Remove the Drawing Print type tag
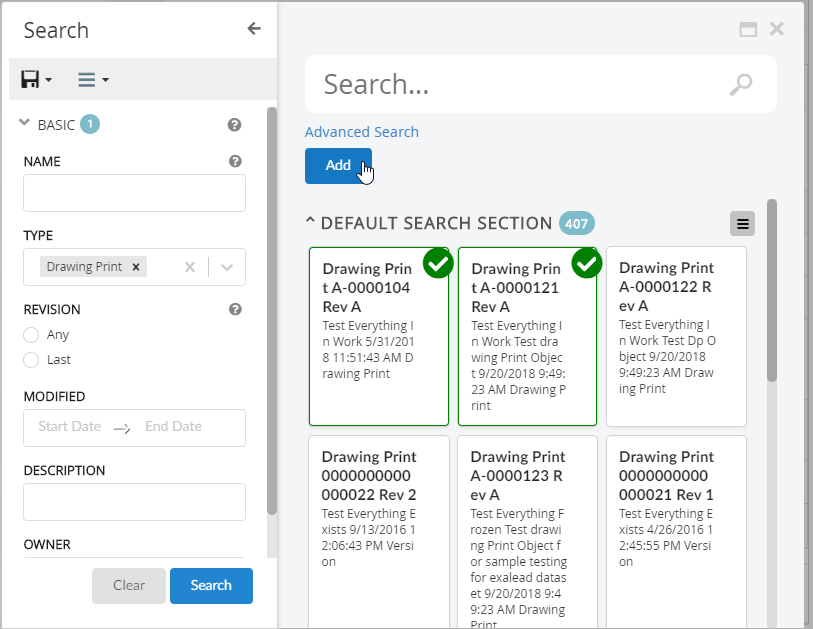Viewport: 813px width, 629px height. [x=136, y=267]
